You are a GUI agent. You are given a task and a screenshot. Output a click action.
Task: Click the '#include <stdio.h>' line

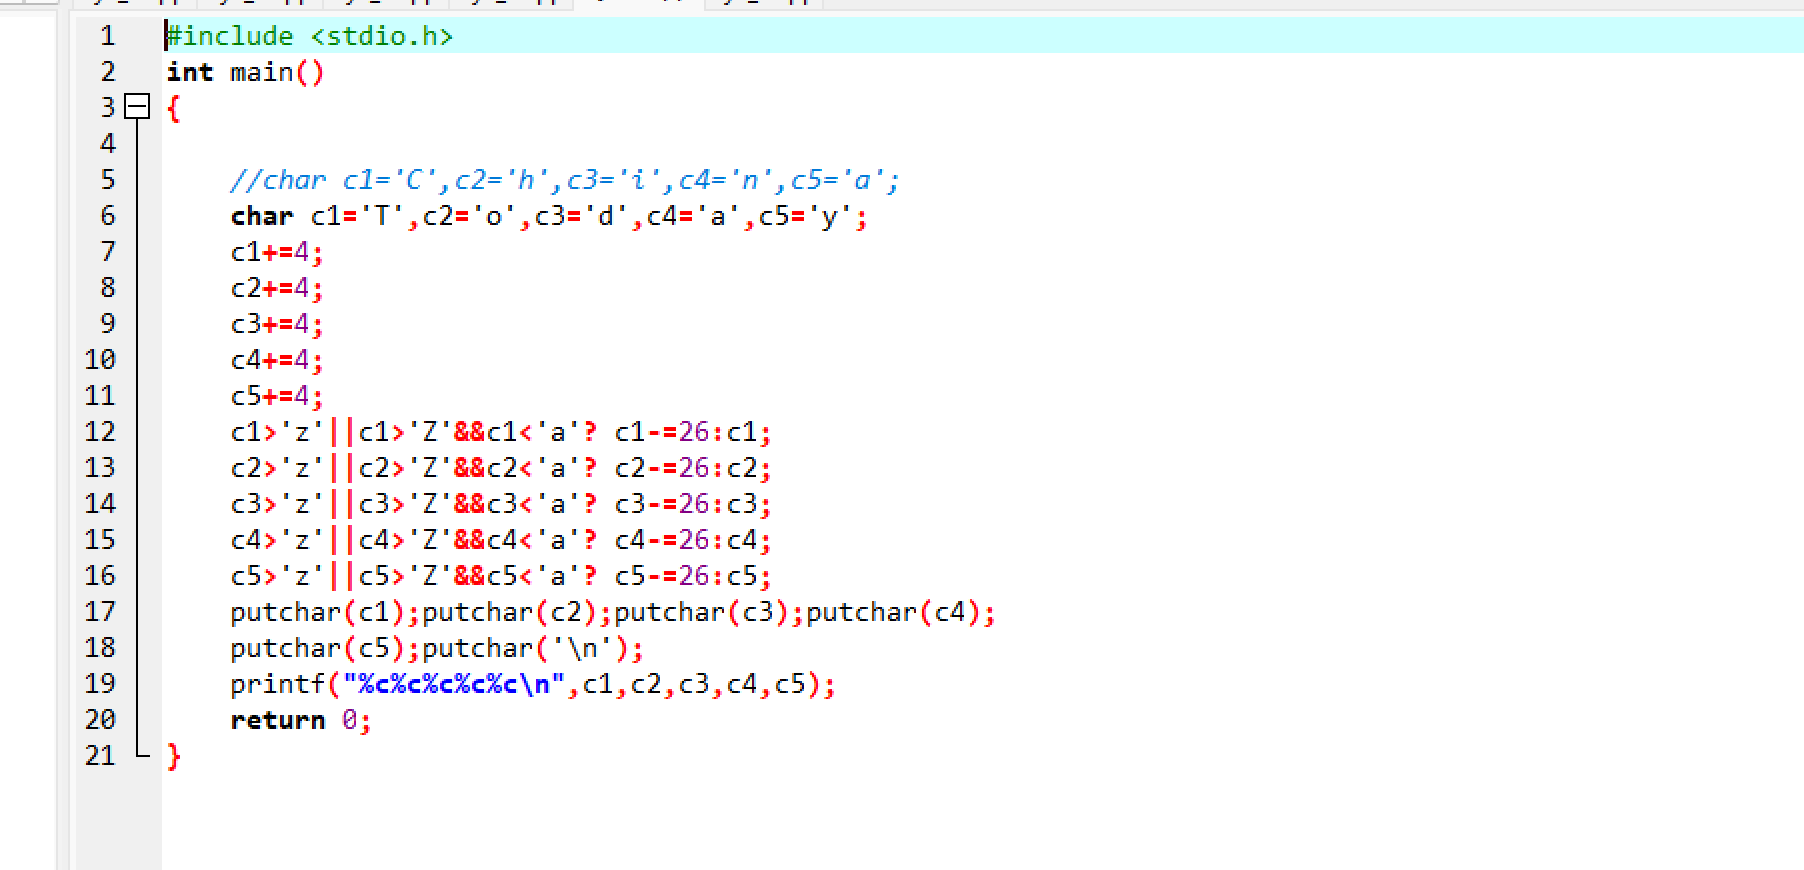click(310, 36)
